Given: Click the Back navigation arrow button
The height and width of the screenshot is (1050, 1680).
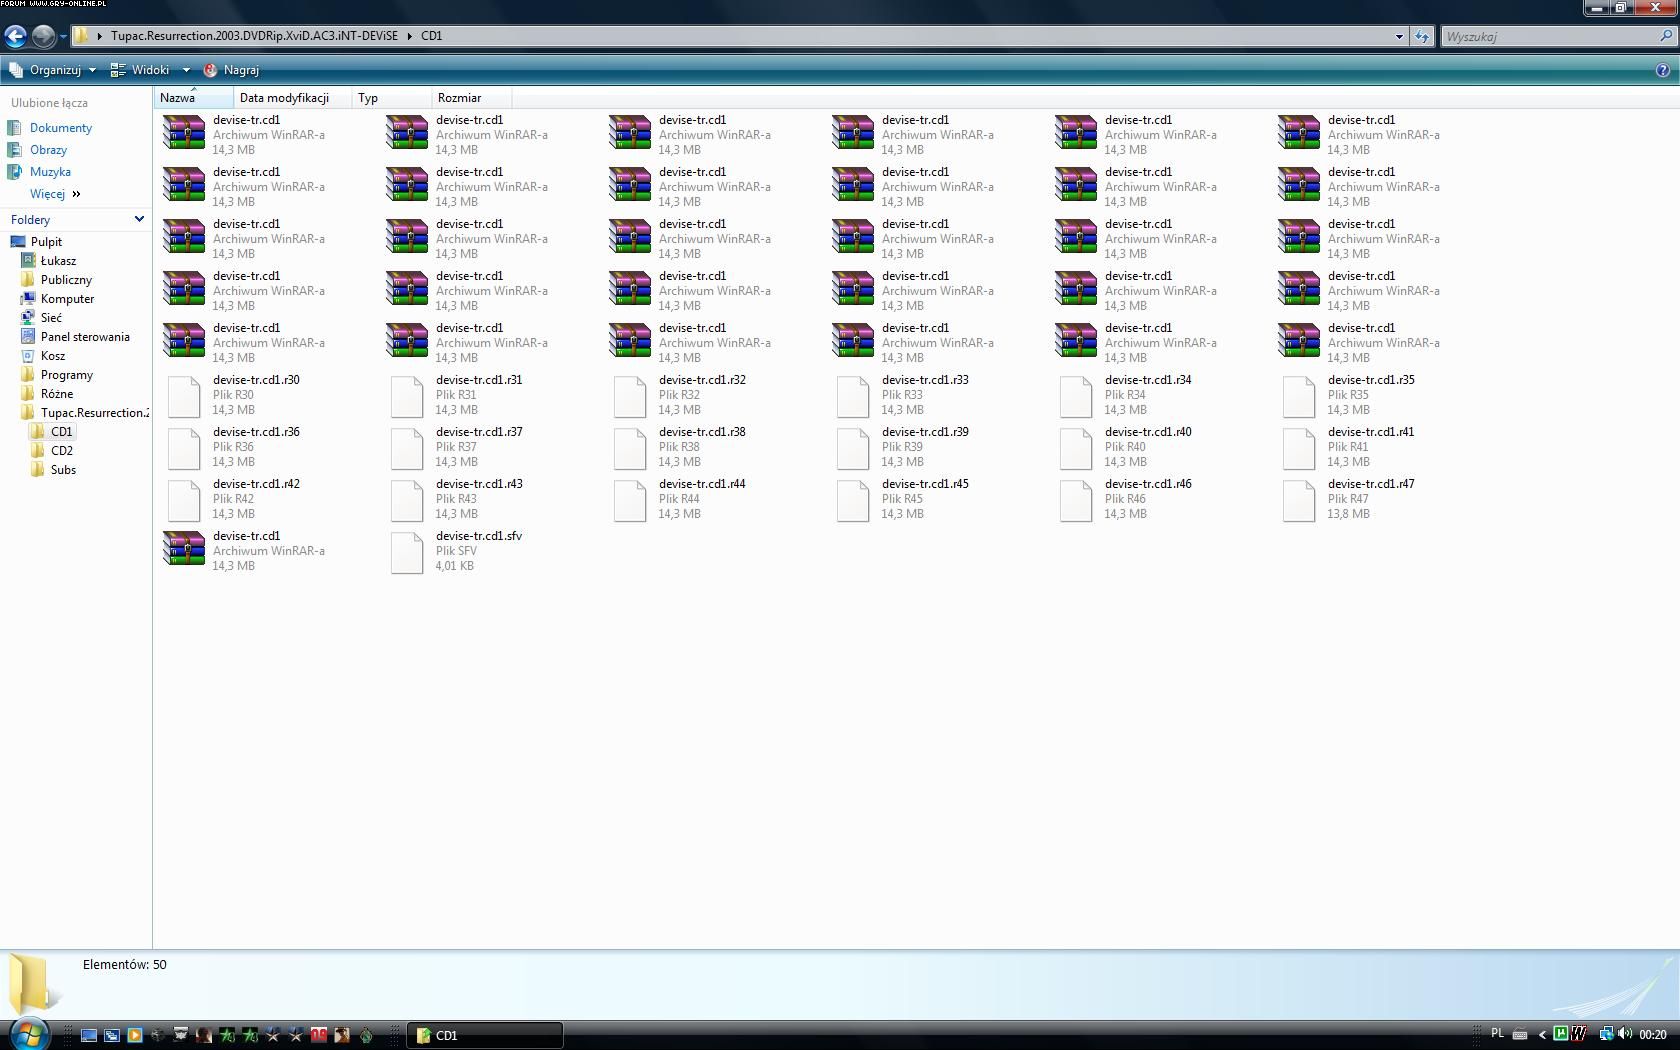Looking at the screenshot, I should pos(15,37).
